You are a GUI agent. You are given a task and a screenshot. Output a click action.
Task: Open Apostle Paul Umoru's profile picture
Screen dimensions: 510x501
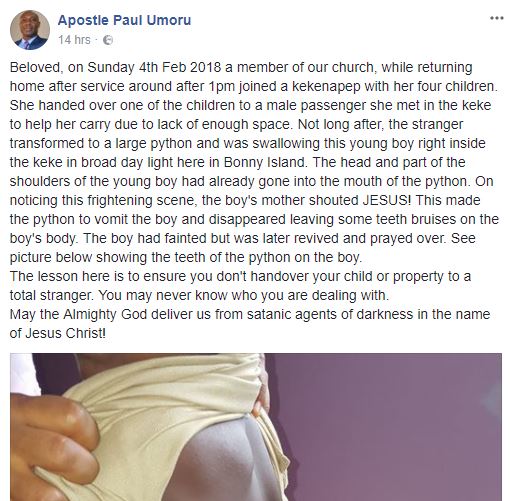click(x=30, y=30)
